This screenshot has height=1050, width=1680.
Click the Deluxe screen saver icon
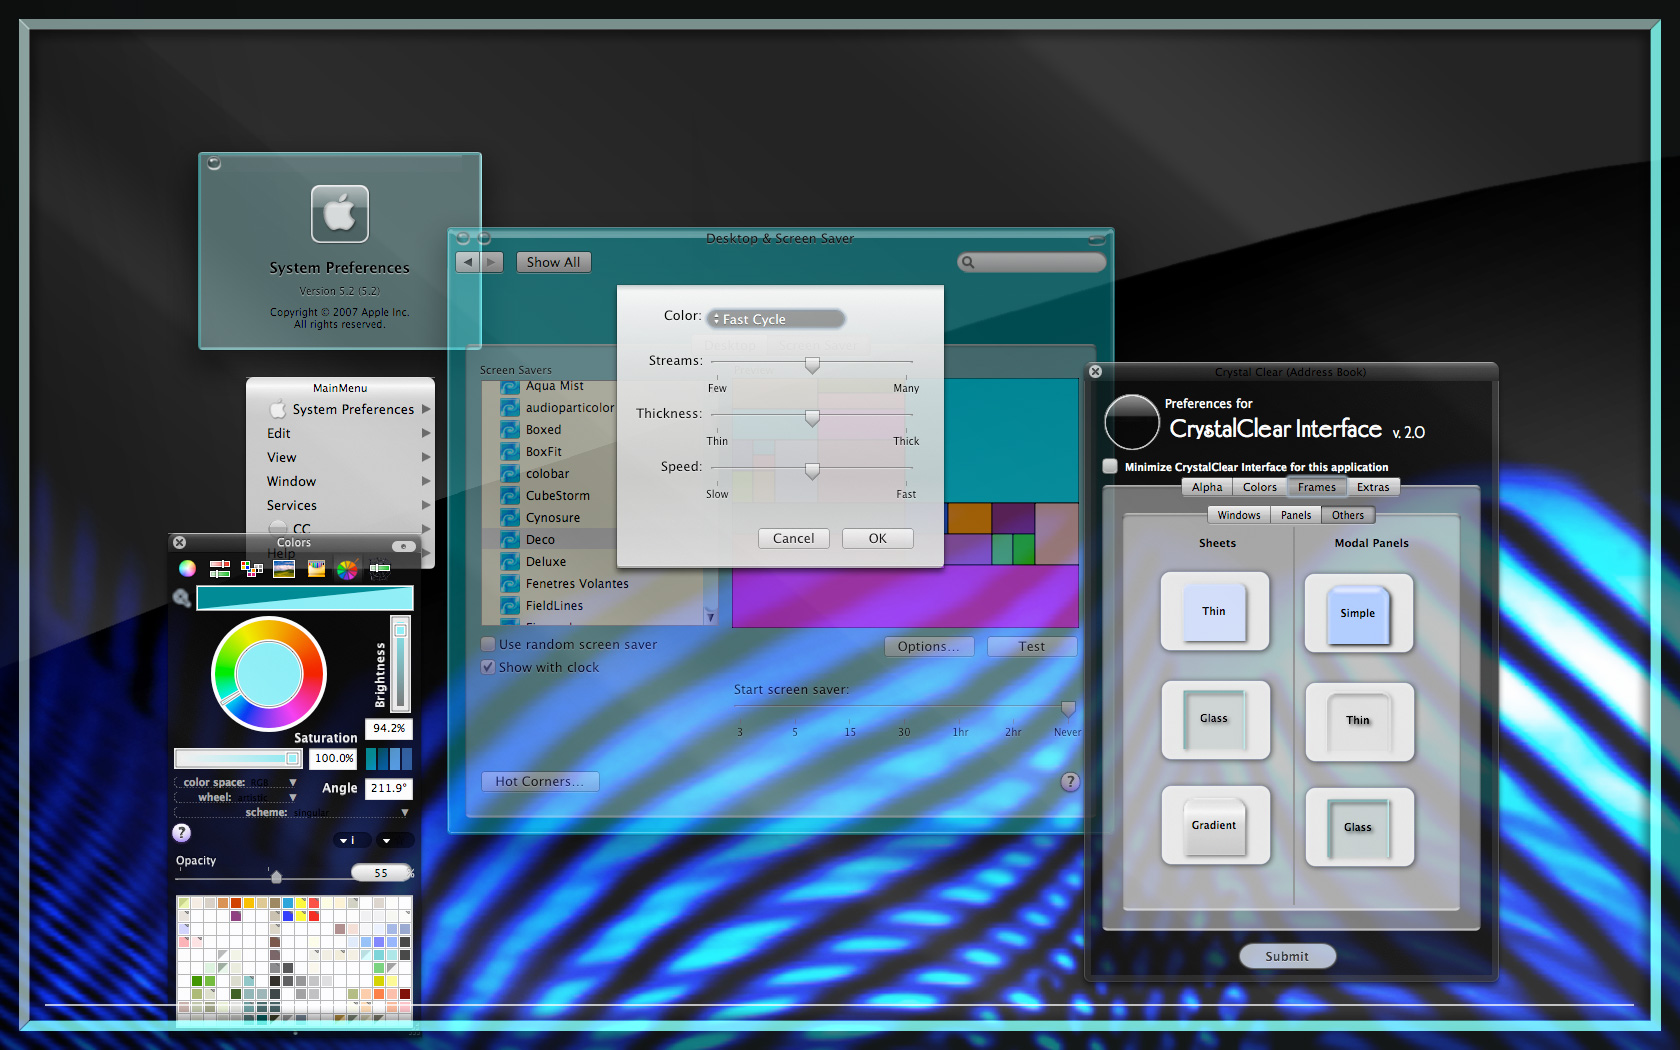510,562
